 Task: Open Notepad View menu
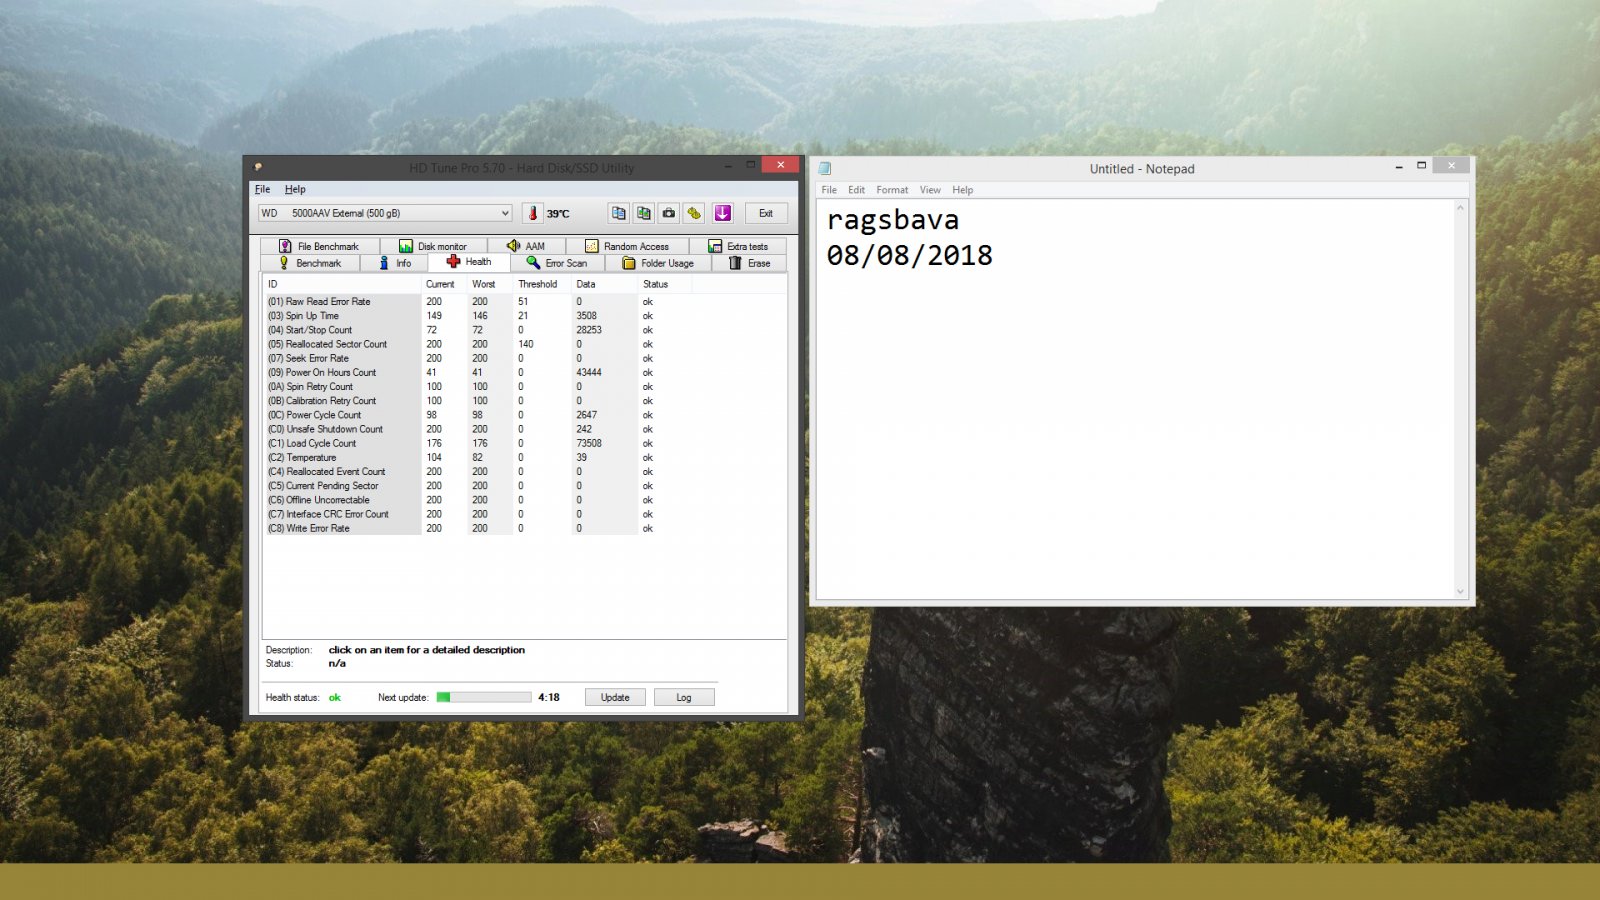(x=930, y=190)
